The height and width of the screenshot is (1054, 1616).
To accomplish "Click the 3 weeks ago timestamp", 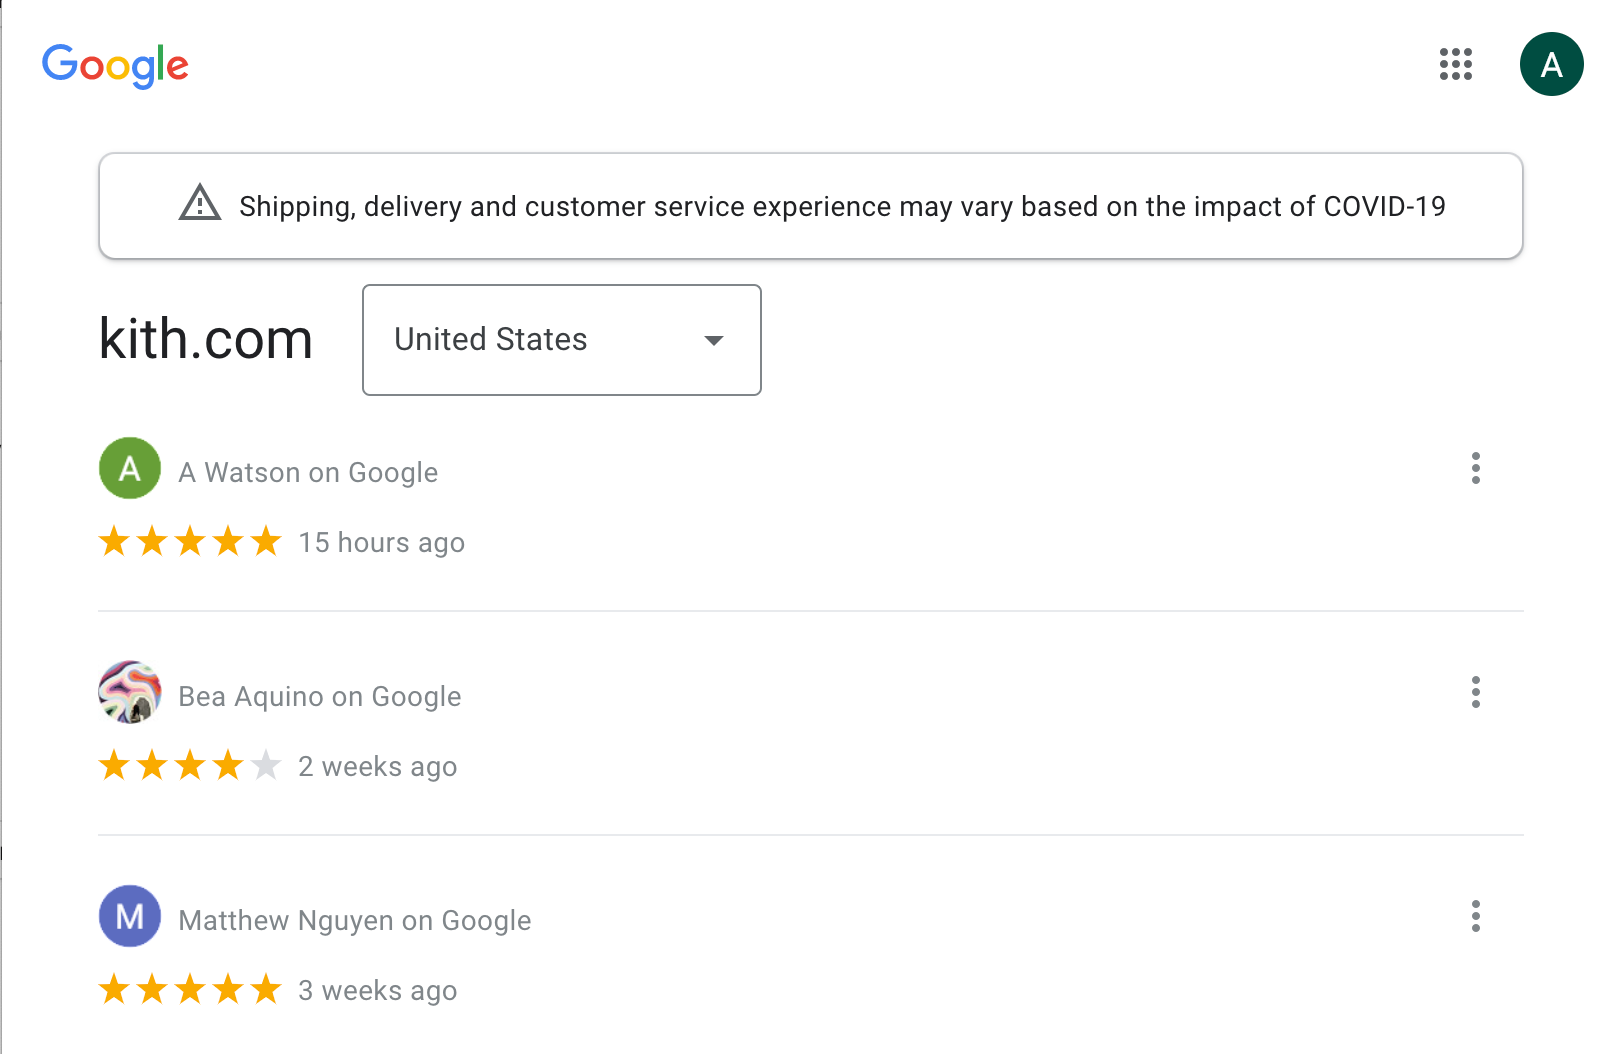I will point(378,991).
